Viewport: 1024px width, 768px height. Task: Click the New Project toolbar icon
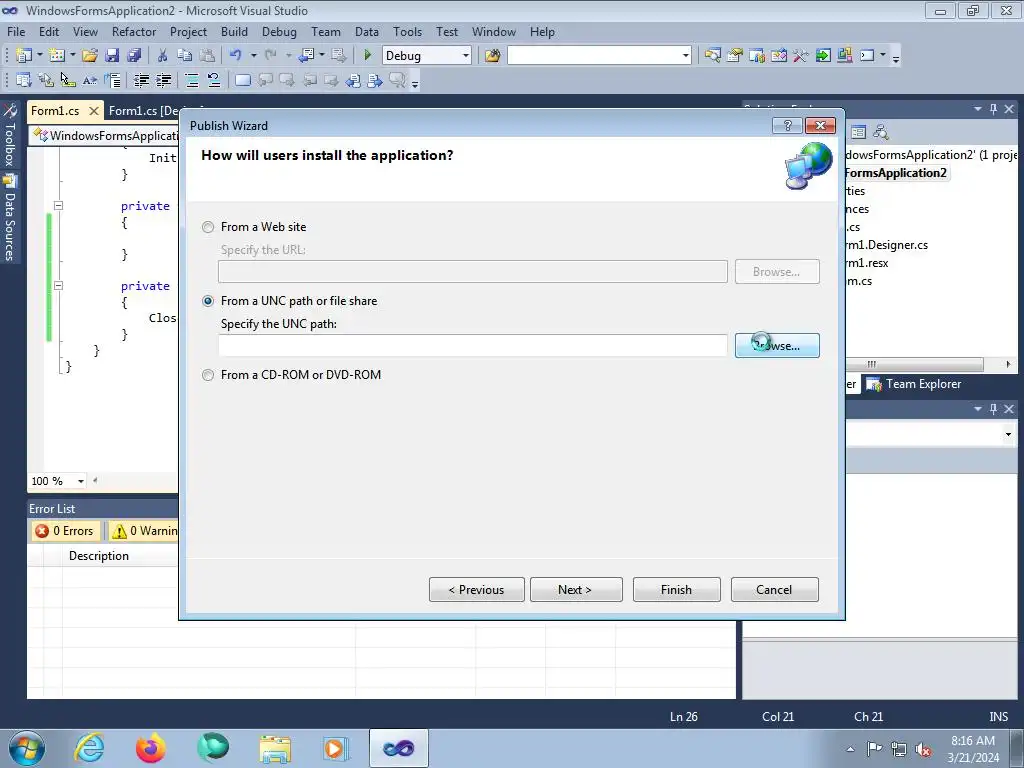(x=24, y=56)
